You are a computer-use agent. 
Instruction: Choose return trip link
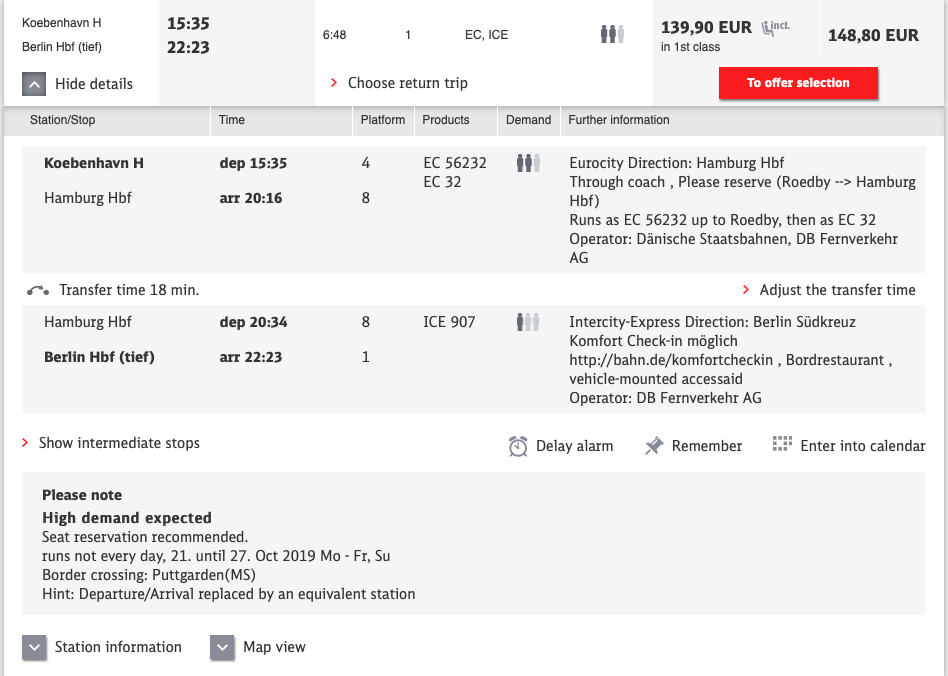point(407,83)
